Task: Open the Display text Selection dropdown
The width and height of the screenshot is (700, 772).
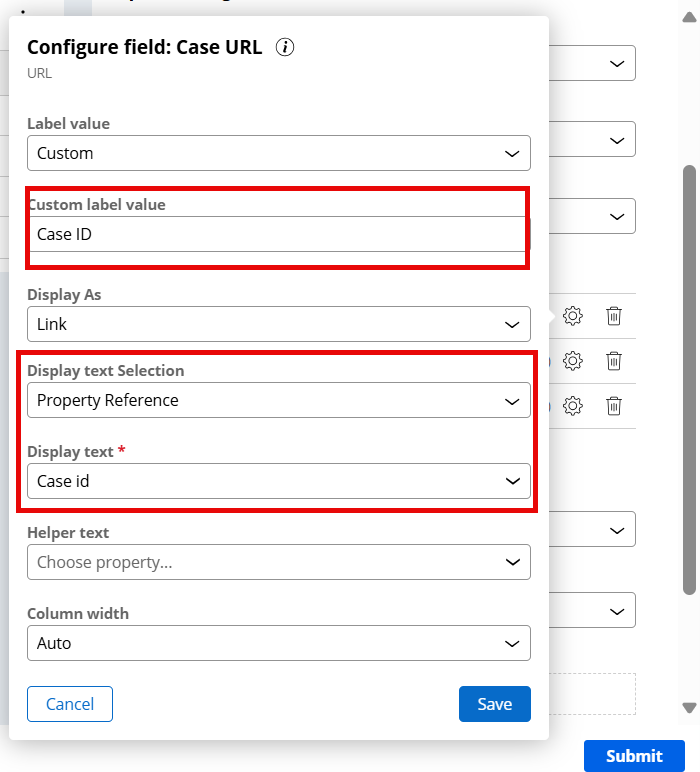Action: [x=278, y=400]
